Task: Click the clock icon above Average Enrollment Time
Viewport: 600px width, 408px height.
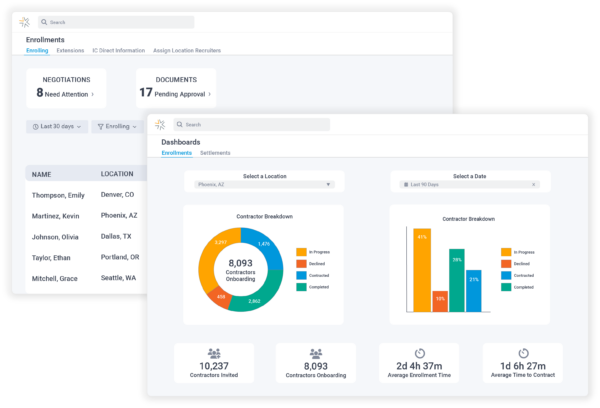Action: click(419, 353)
